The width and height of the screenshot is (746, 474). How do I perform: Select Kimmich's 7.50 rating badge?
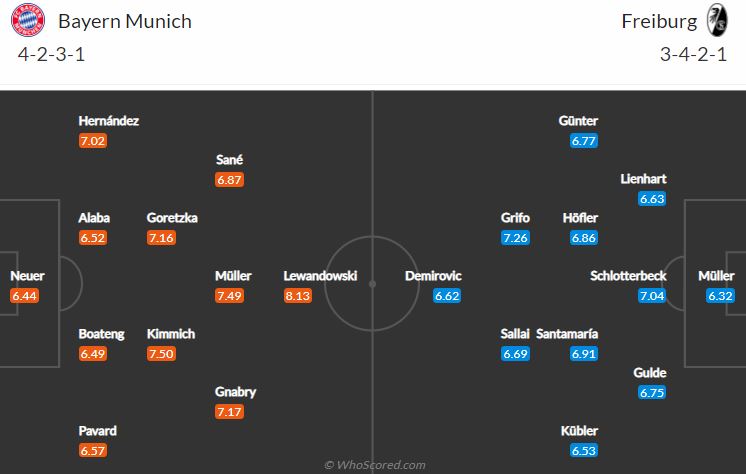(x=161, y=354)
